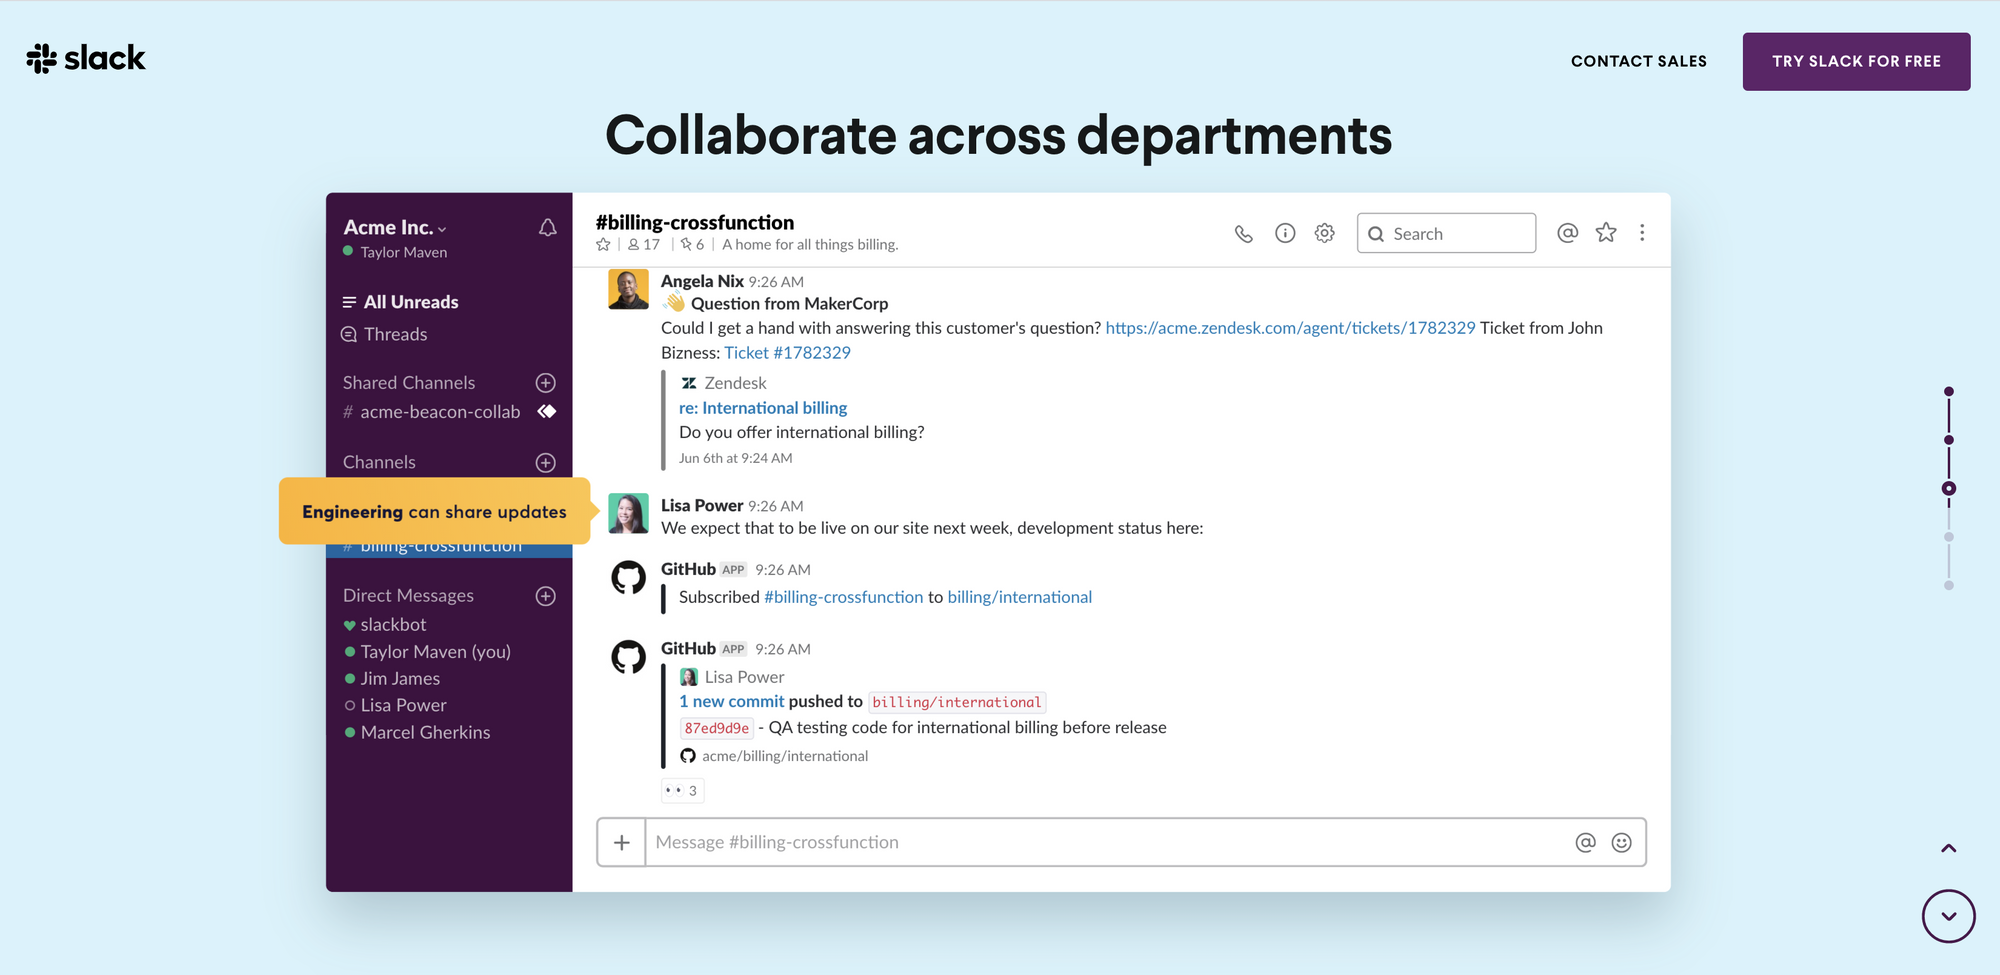
Task: Open re: International billing link
Action: click(x=763, y=408)
